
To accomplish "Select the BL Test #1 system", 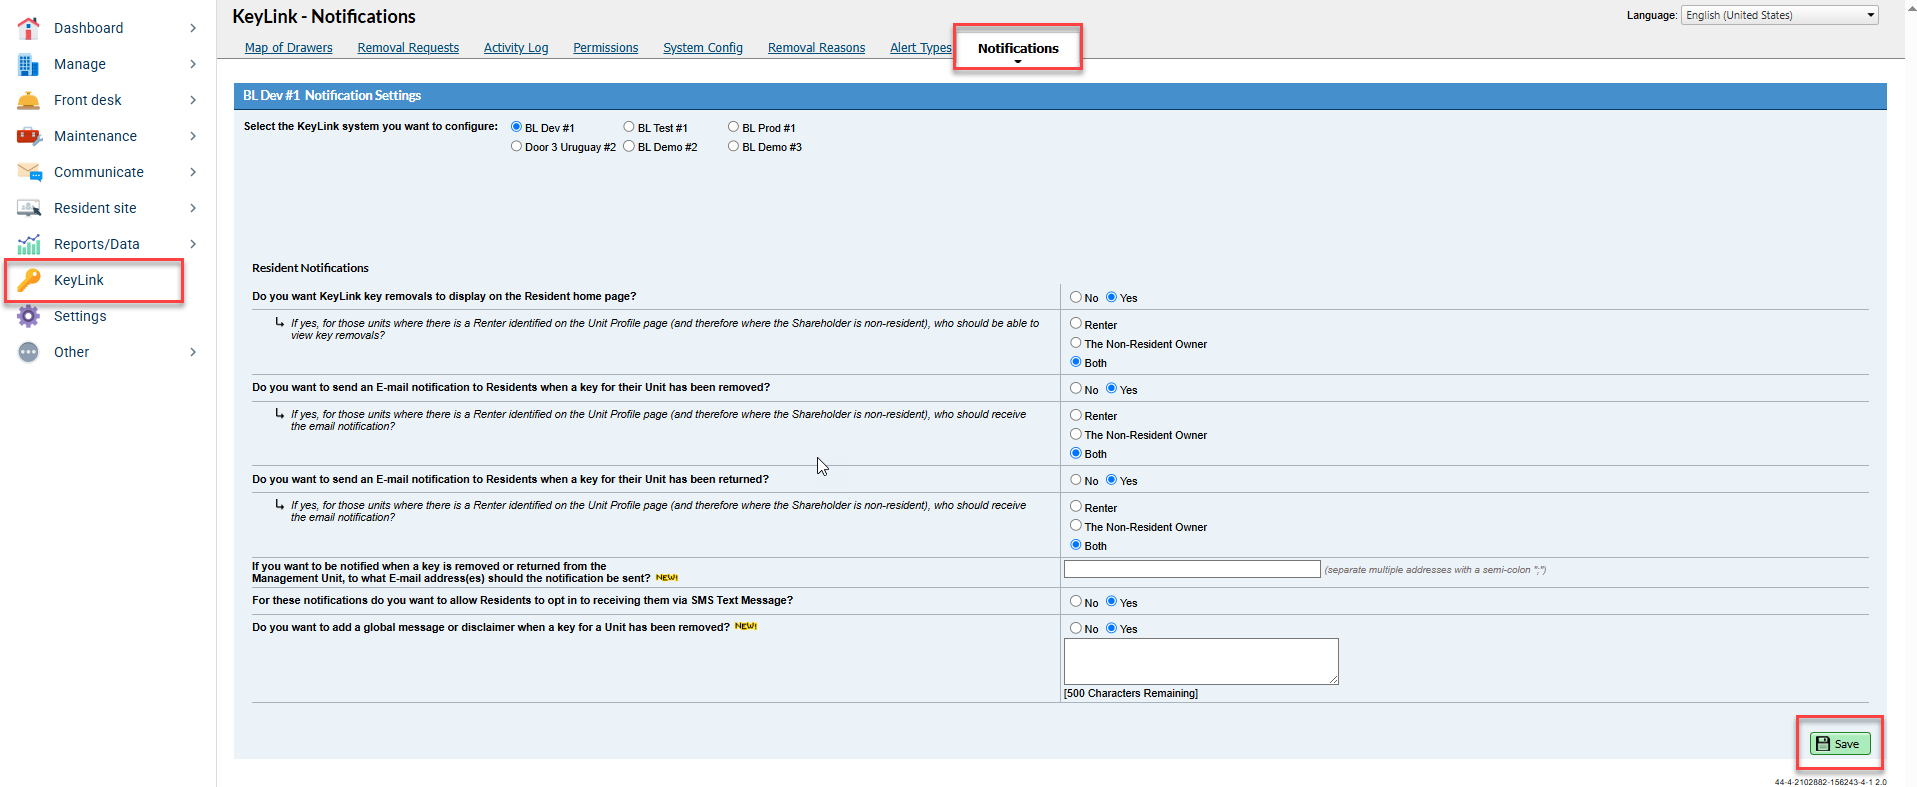I will click(629, 127).
